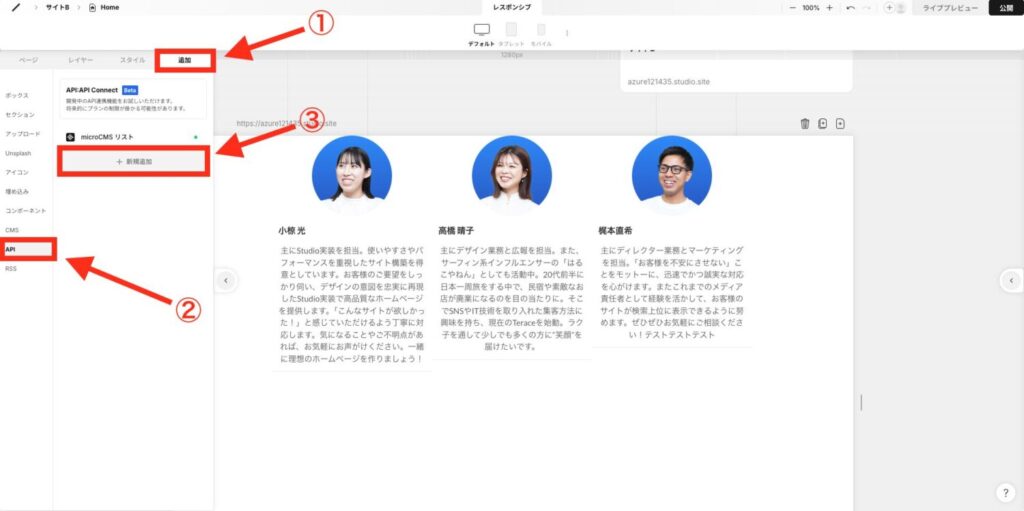The height and width of the screenshot is (511, 1024).
Task: Select API in the left sidebar
Action: click(x=11, y=249)
